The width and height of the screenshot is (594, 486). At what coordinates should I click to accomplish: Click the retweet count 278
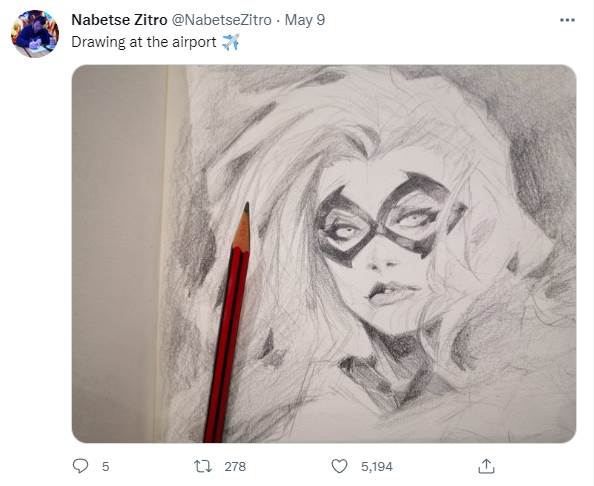[x=235, y=466]
